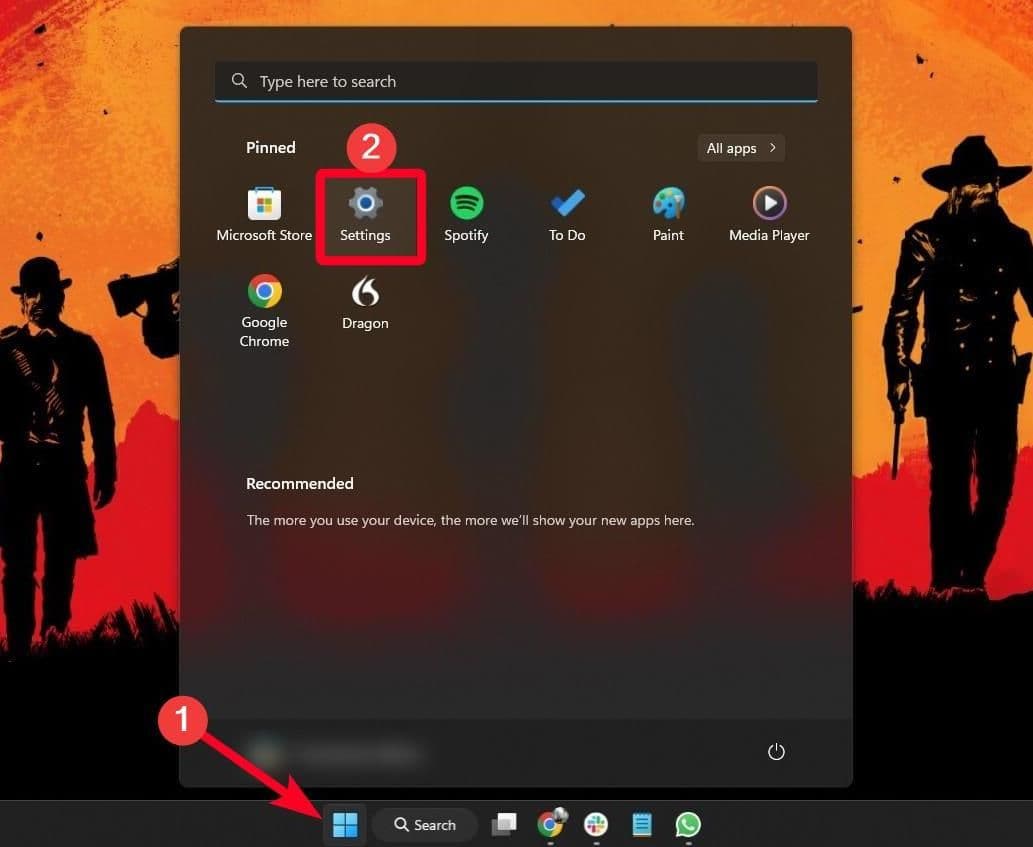Launch WhatsApp from the taskbar
This screenshot has width=1033, height=847.
[688, 824]
